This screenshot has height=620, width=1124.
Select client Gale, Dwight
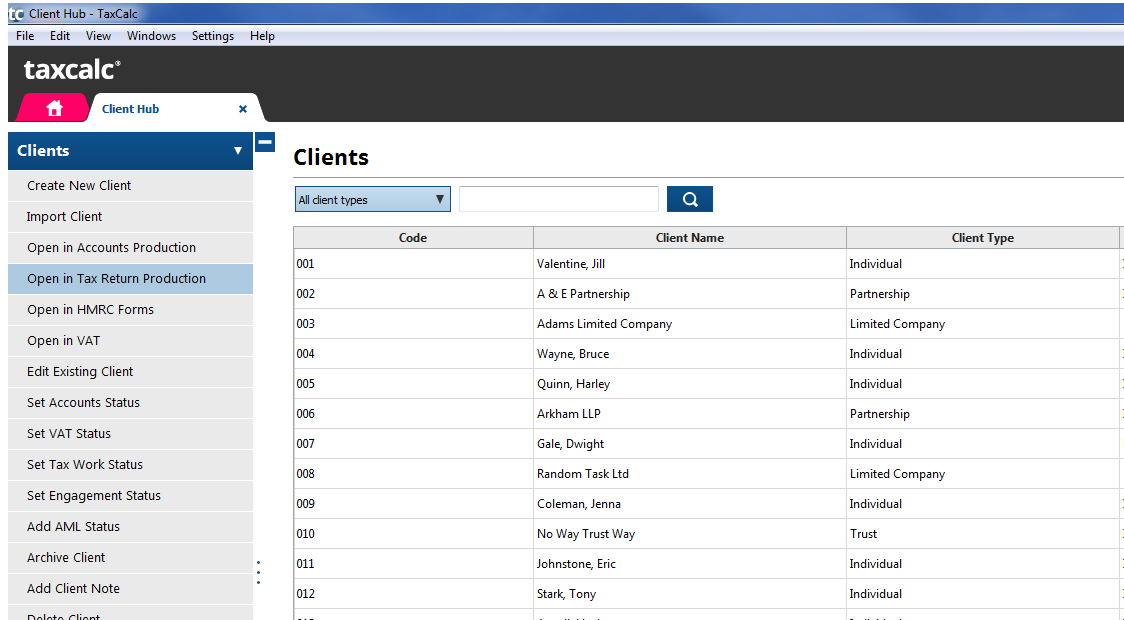click(x=571, y=444)
